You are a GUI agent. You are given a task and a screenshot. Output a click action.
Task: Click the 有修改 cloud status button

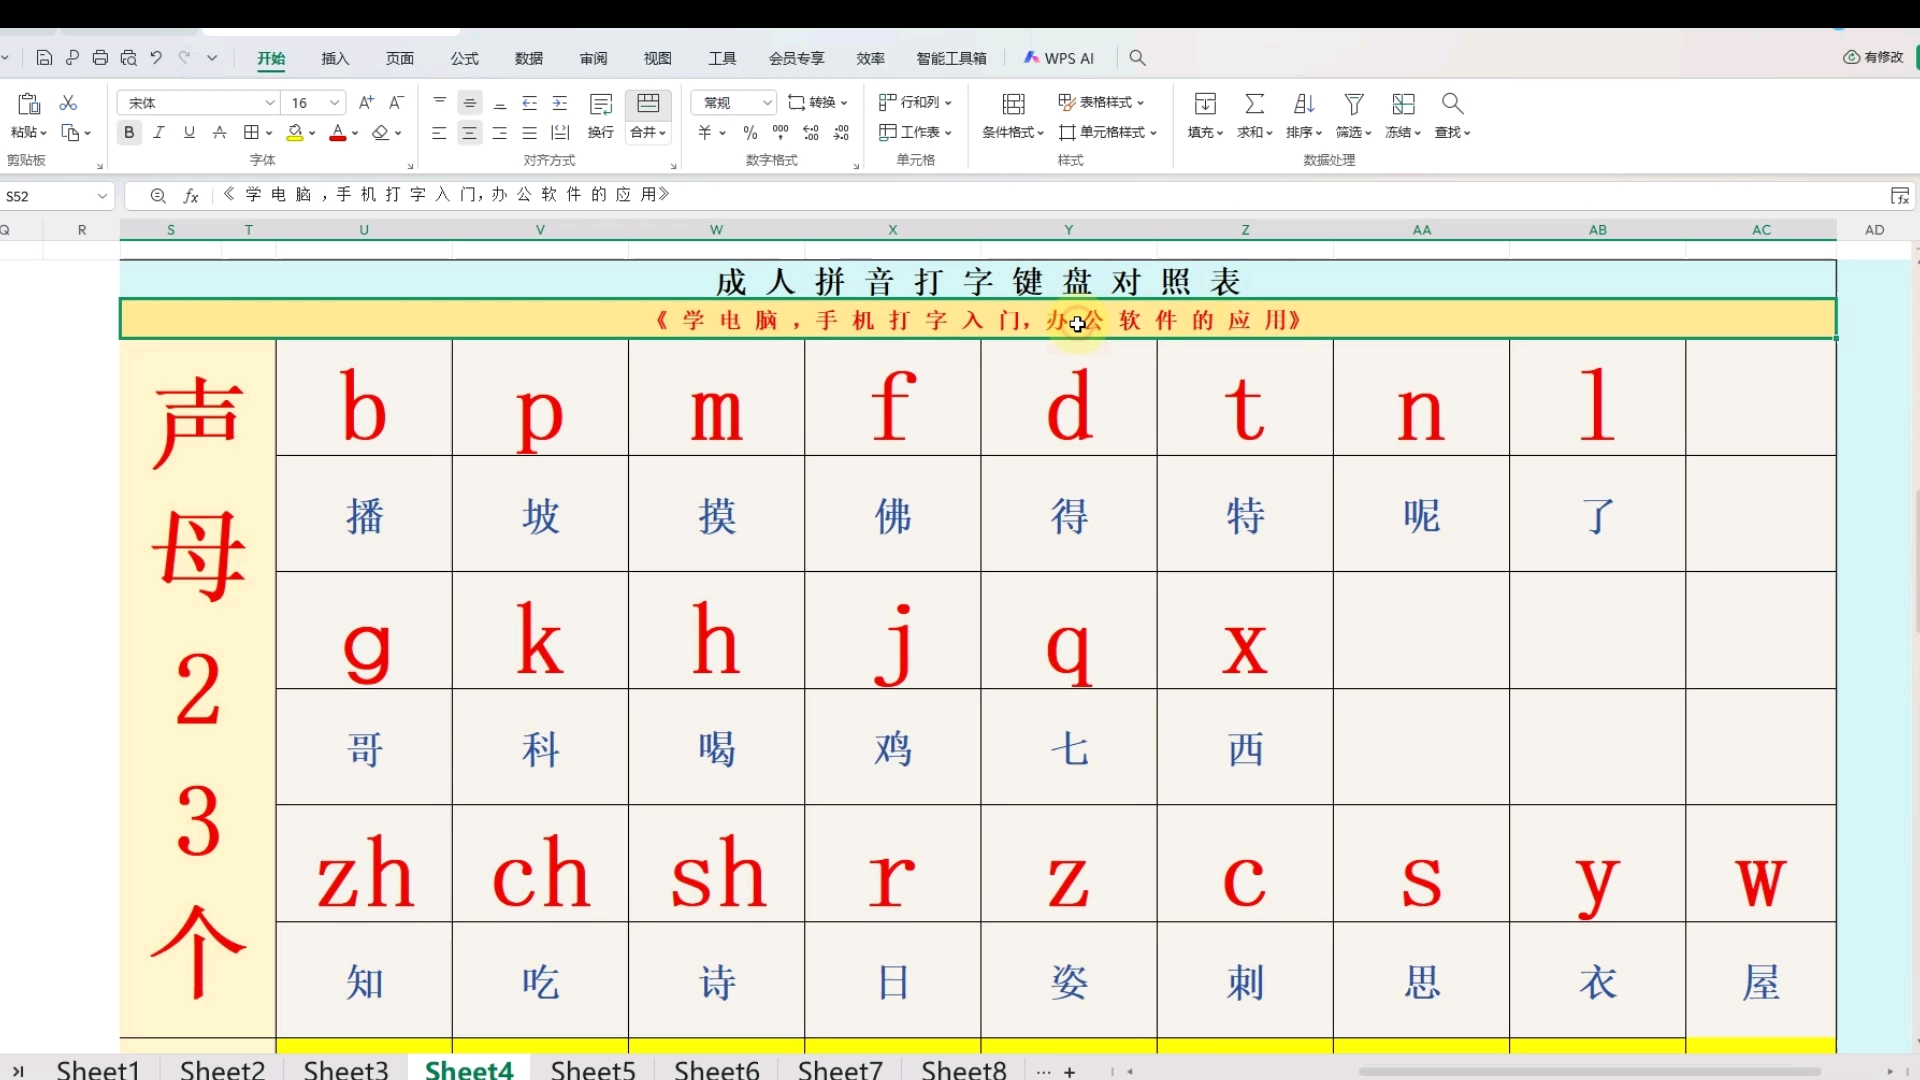(1873, 57)
